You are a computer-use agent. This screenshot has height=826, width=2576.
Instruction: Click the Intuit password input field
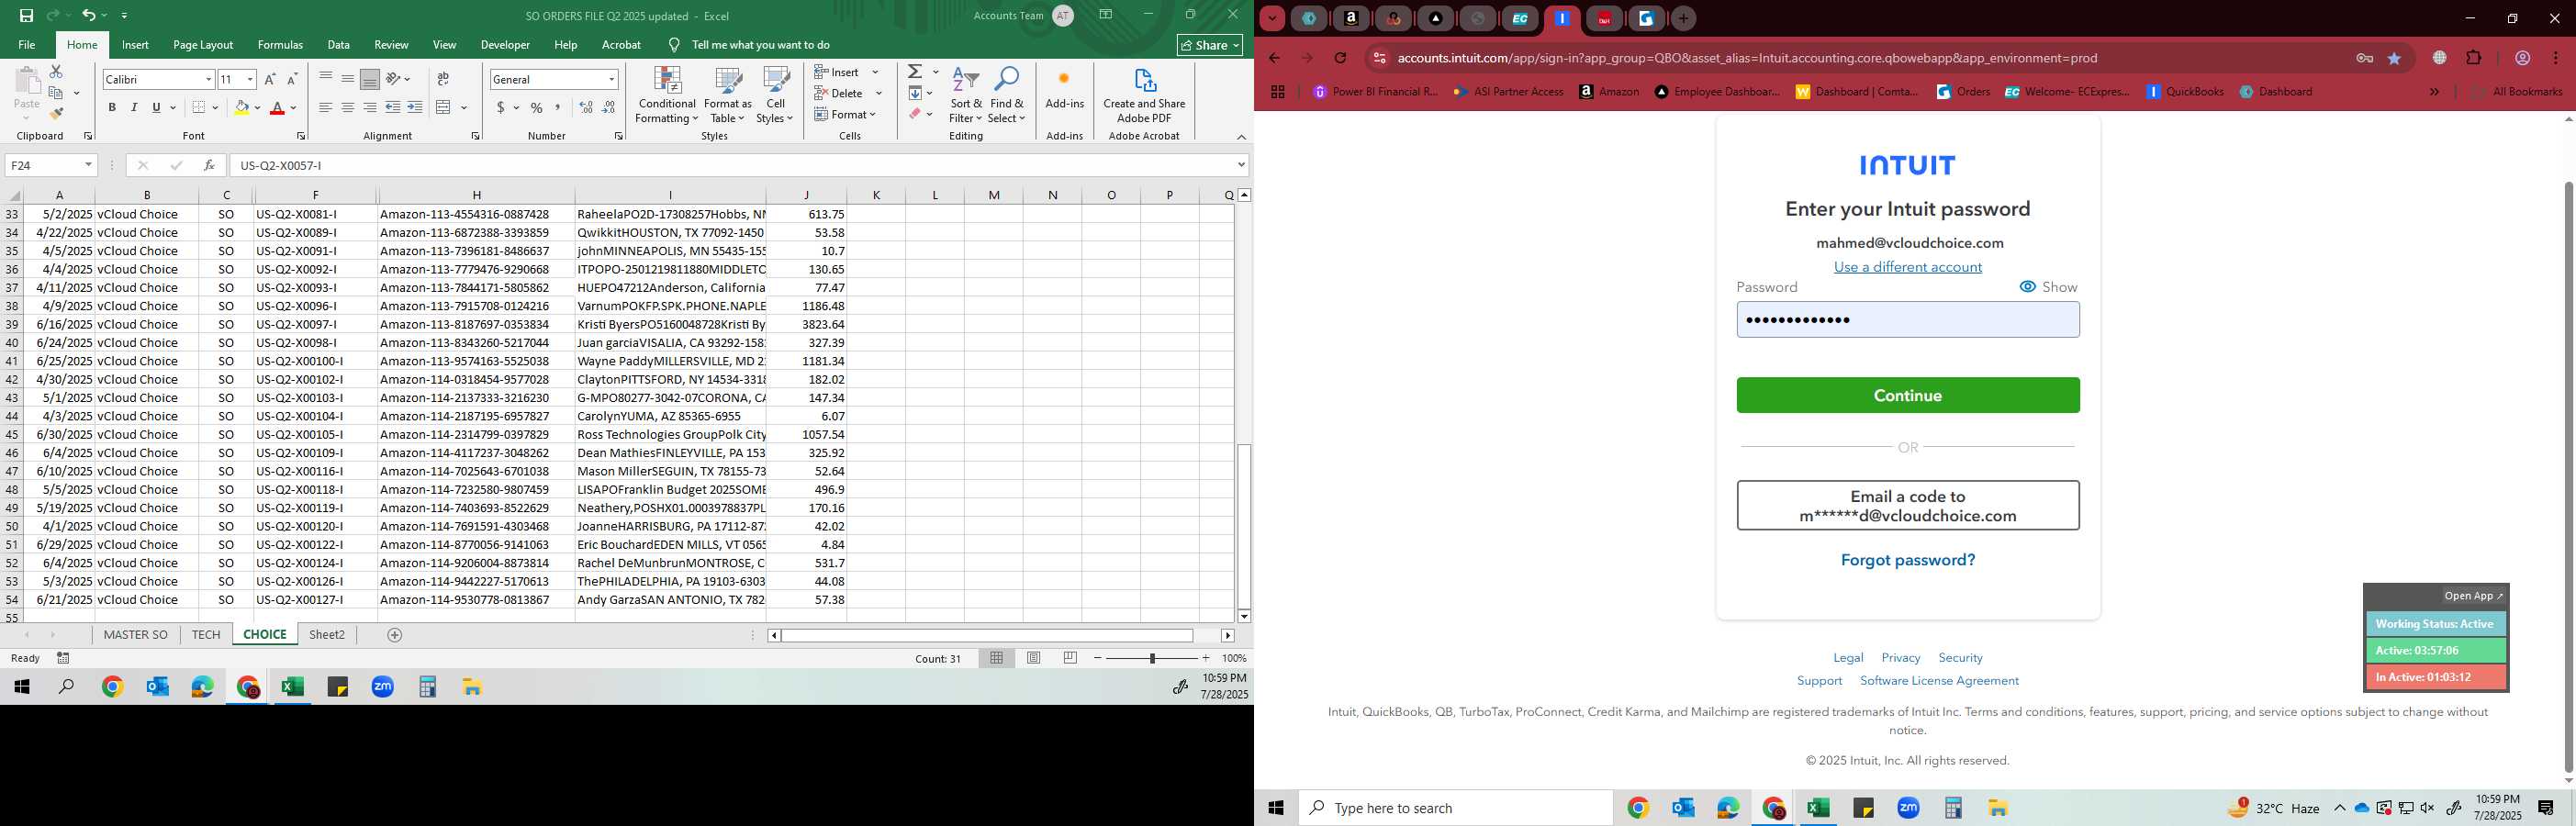(x=1908, y=320)
